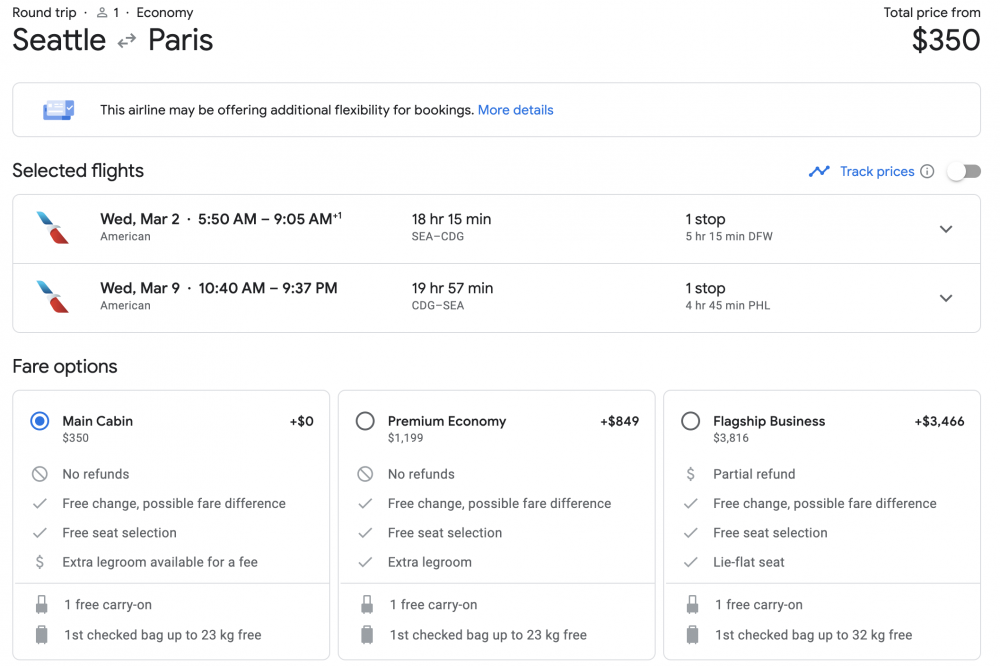Select the Main Cabin fare option

tap(40, 421)
